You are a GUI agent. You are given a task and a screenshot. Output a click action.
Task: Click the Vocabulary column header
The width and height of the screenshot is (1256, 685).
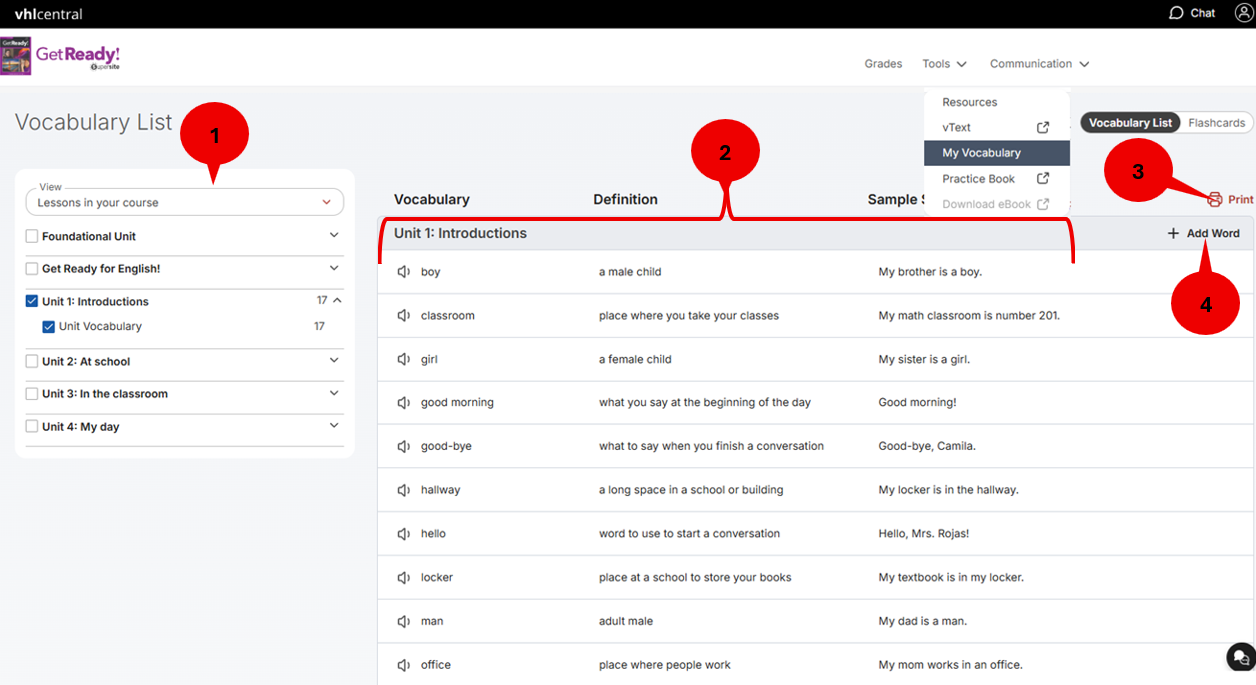pos(431,200)
